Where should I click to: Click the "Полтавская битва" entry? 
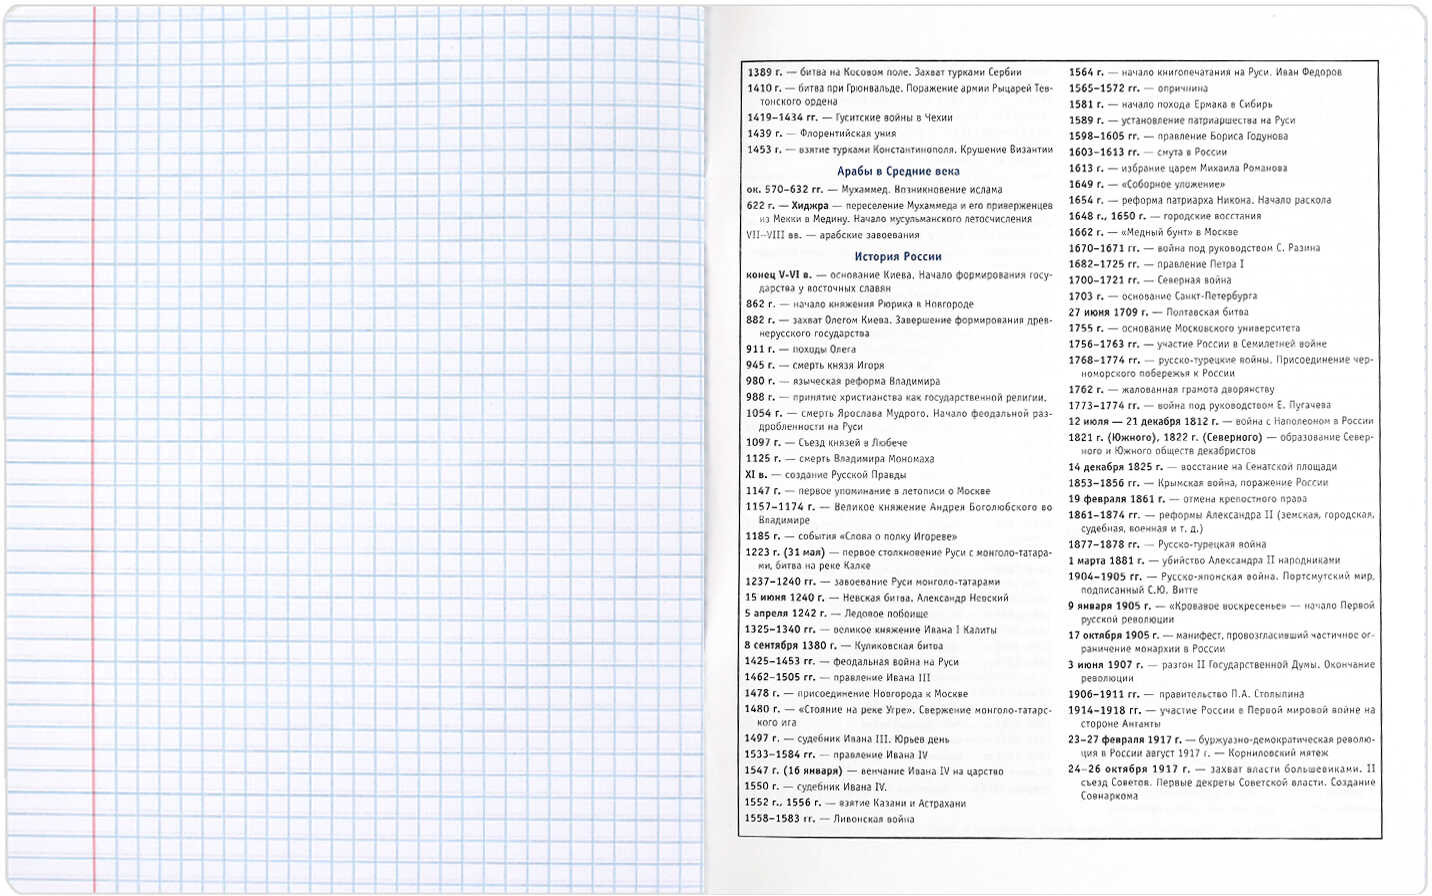(1157, 312)
